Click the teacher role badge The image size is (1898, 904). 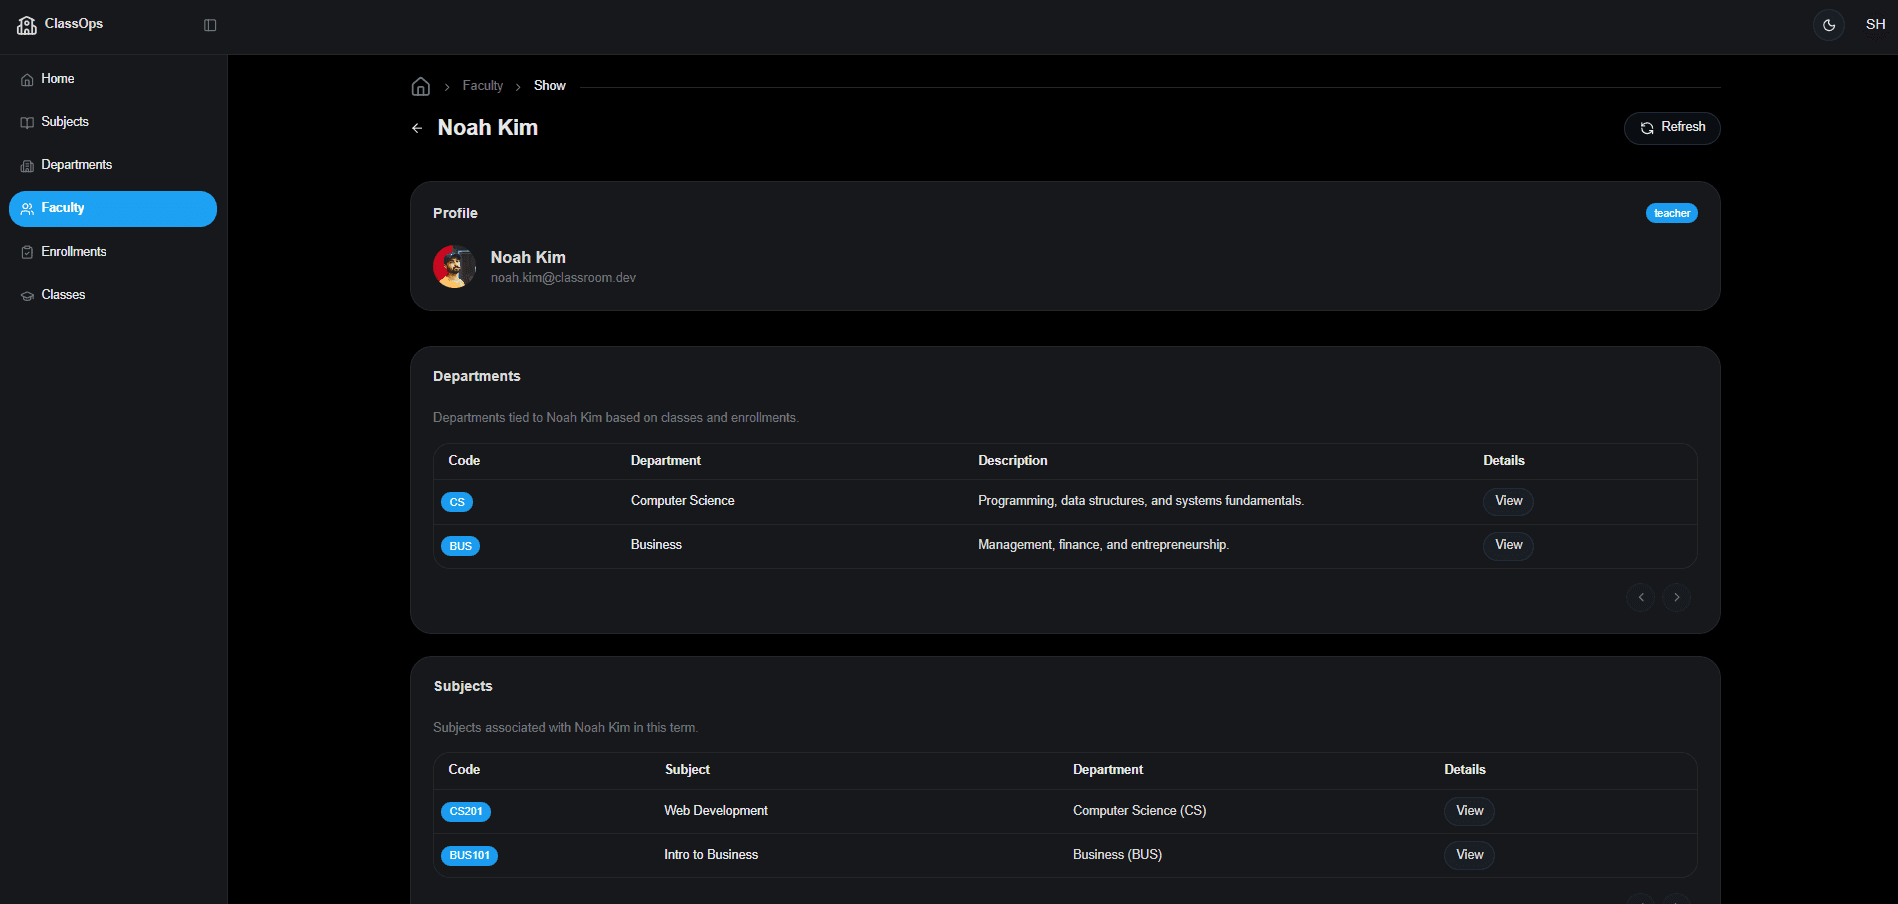(x=1671, y=213)
